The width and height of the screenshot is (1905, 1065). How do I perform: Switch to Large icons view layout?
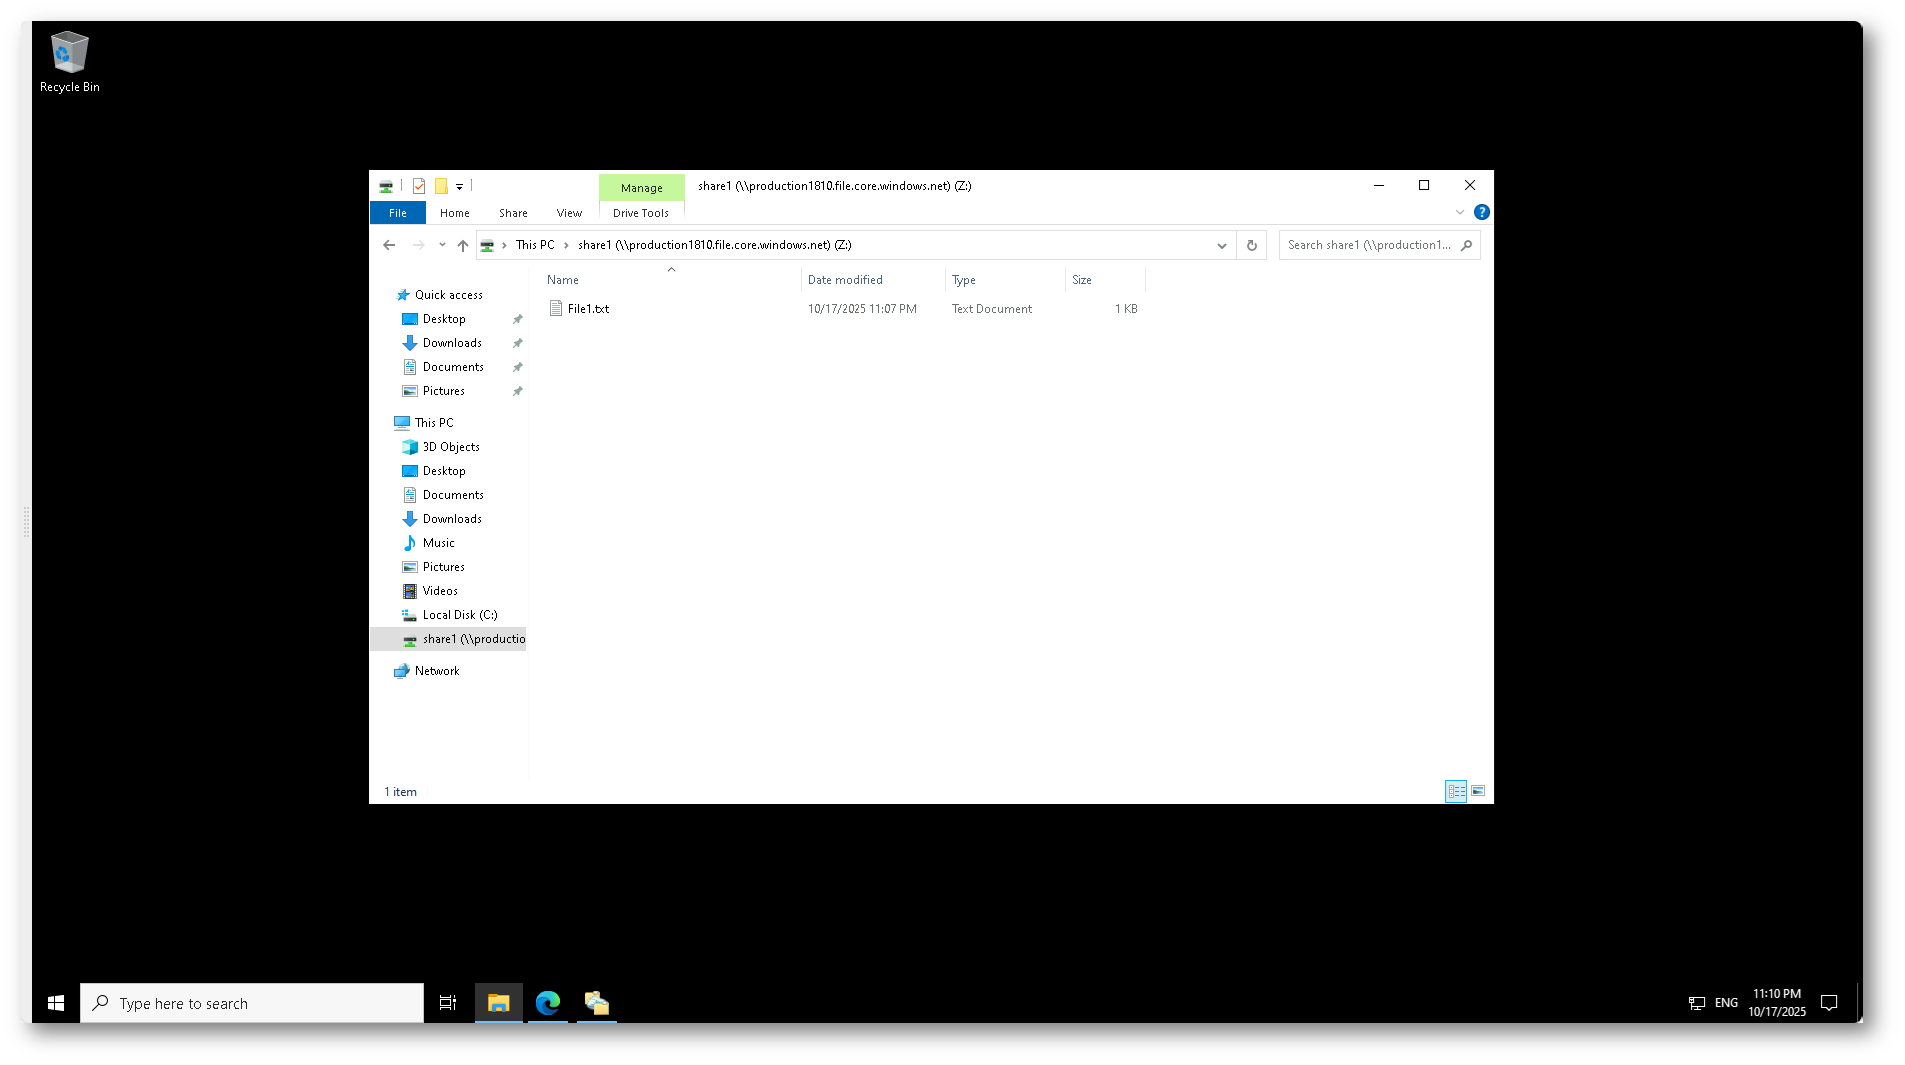[1478, 791]
